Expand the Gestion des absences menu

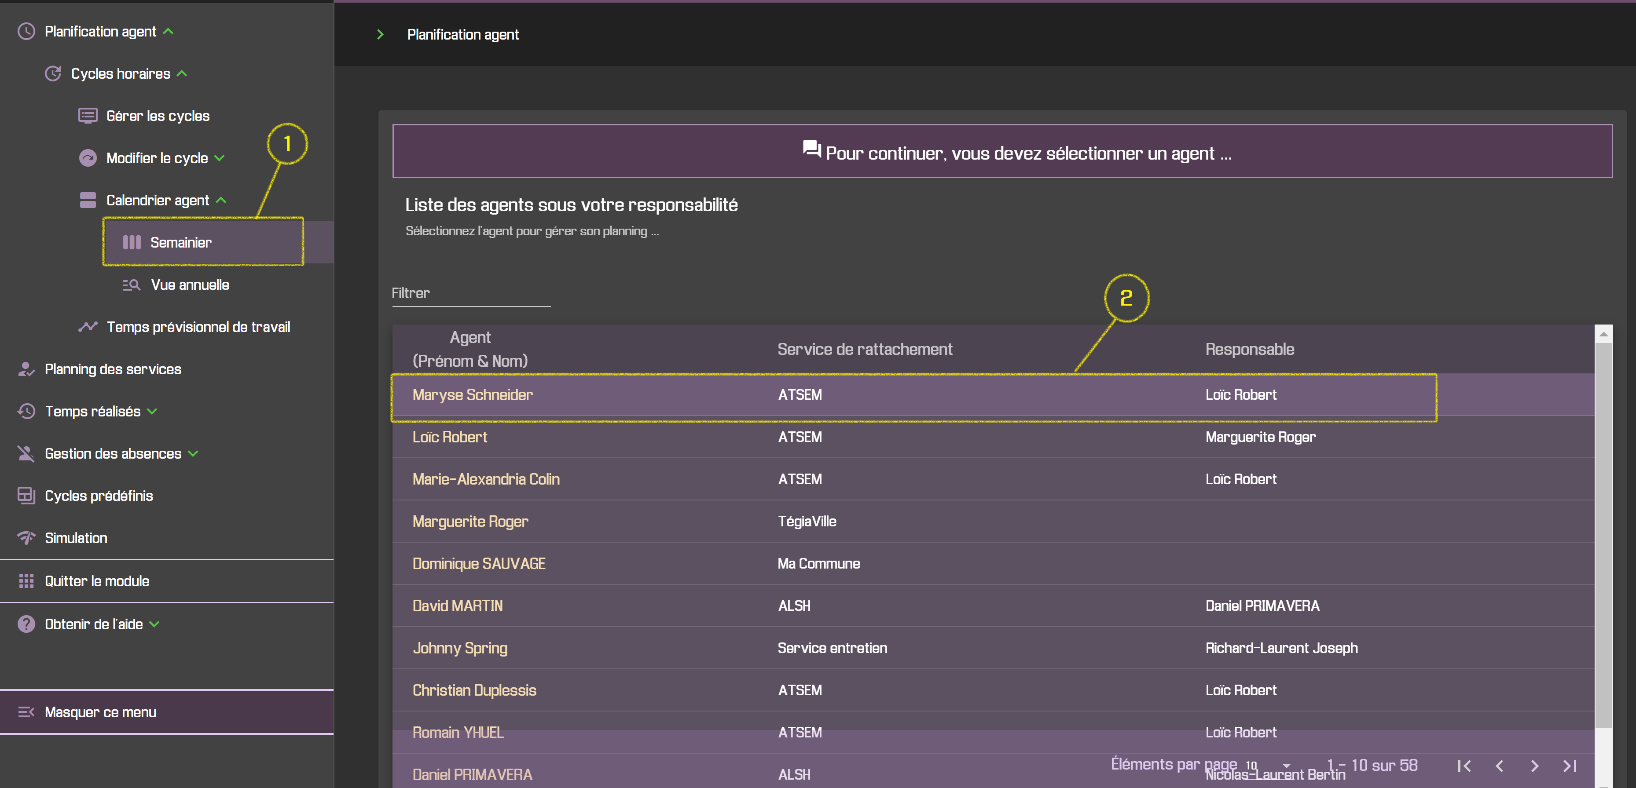193,454
